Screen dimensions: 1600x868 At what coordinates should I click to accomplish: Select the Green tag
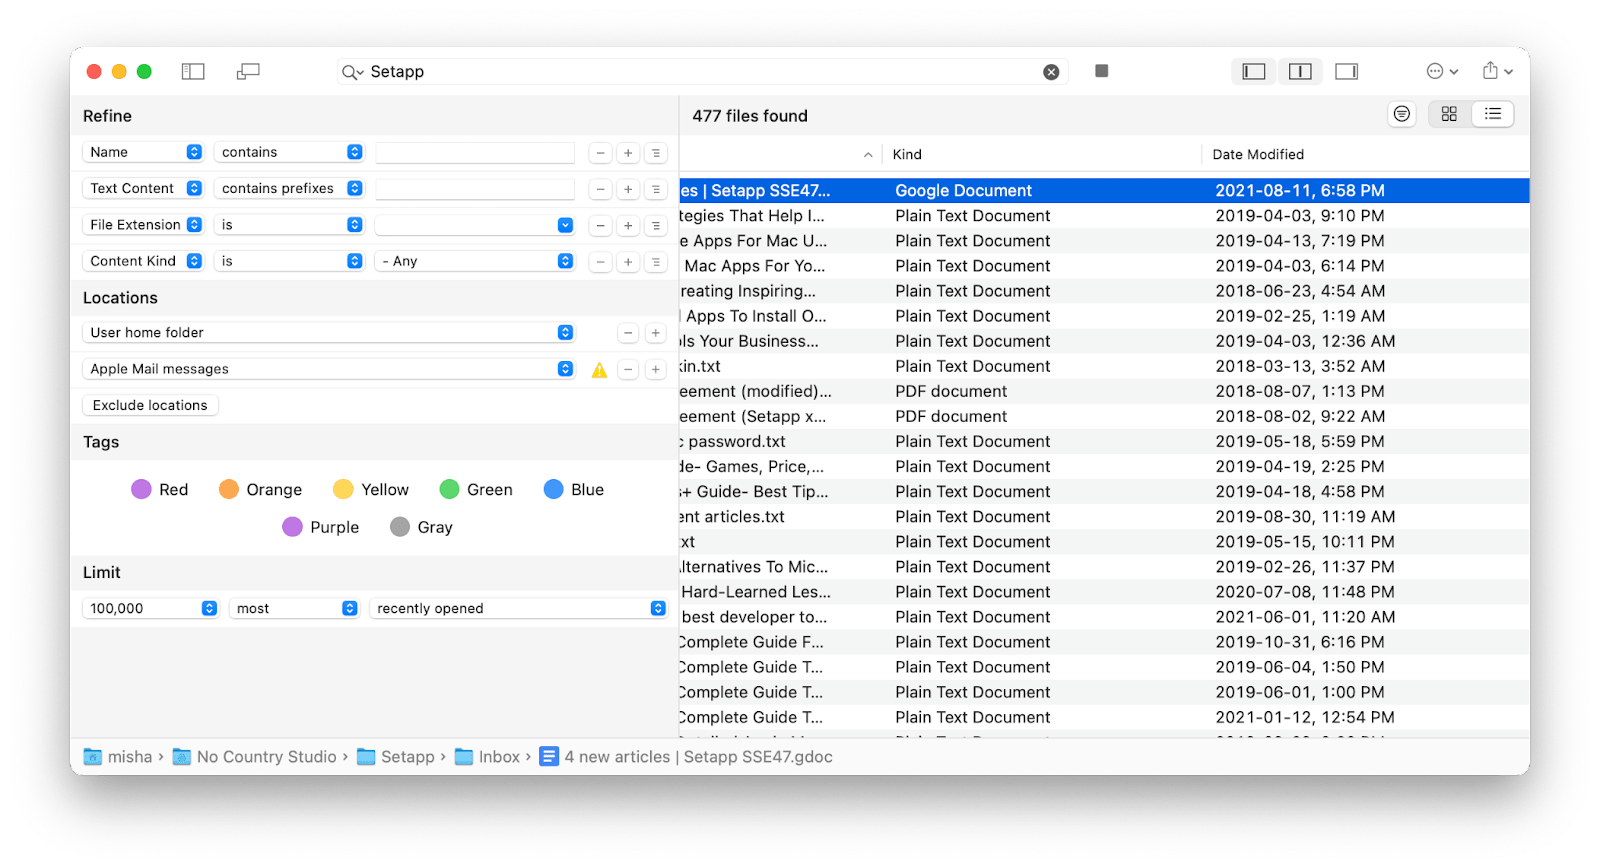click(x=476, y=489)
